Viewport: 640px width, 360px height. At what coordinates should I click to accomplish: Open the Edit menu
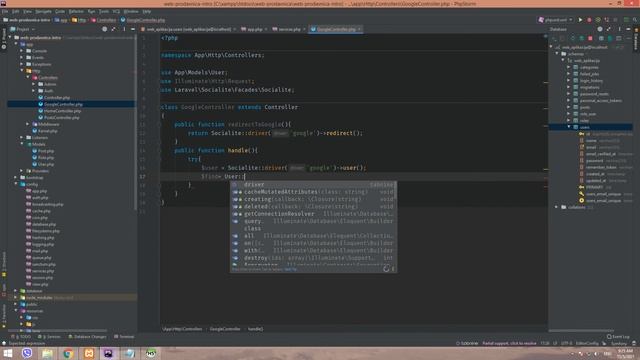point(16,11)
